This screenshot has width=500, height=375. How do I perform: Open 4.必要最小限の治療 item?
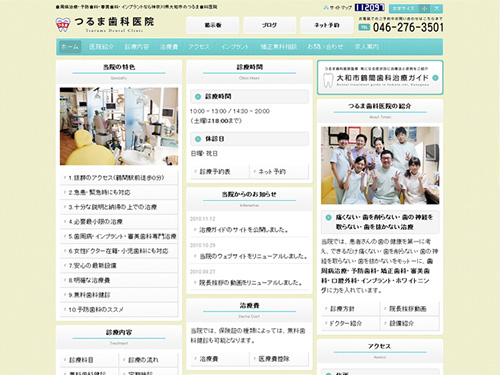pyautogui.click(x=119, y=222)
